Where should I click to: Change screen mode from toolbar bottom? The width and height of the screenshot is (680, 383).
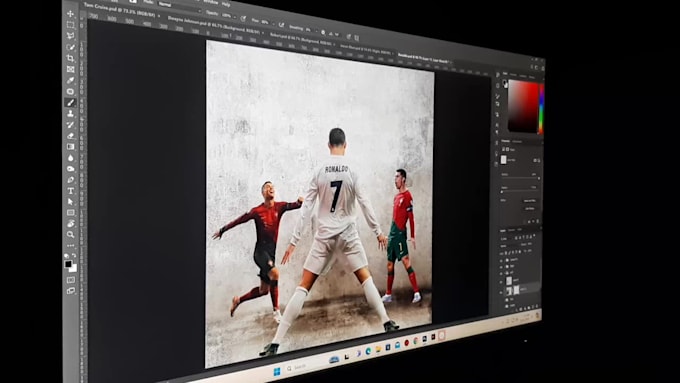click(71, 291)
